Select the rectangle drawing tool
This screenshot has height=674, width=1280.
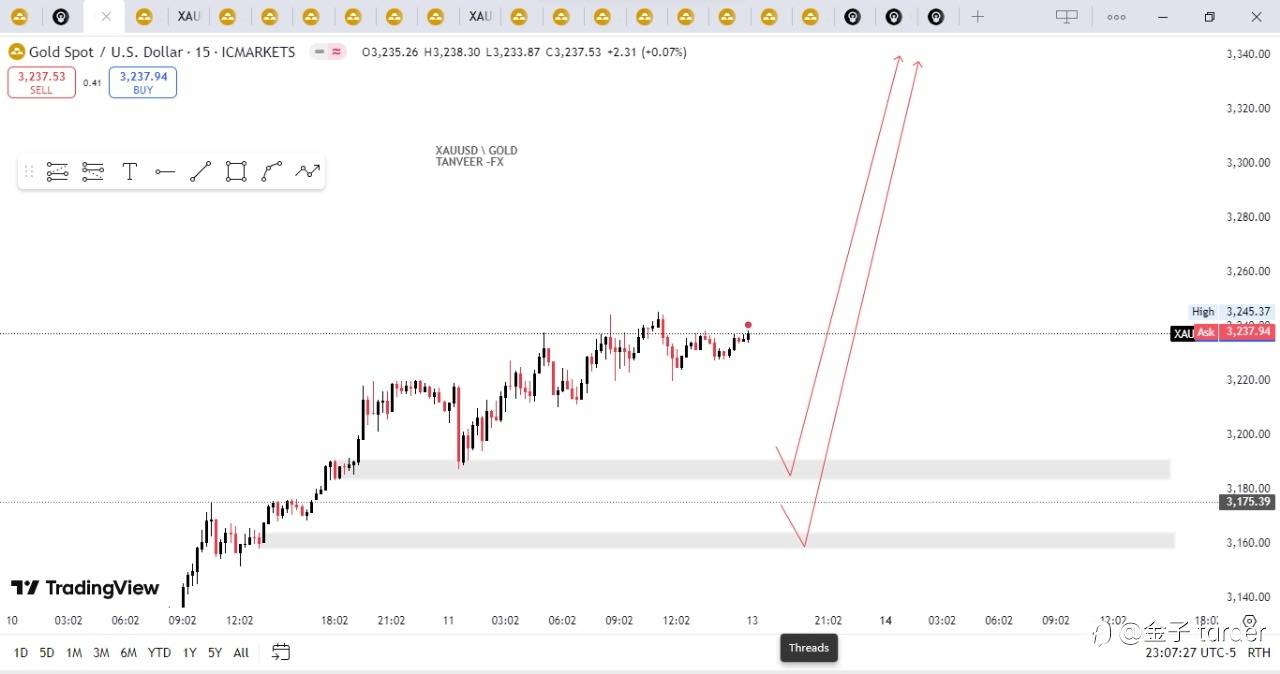(x=236, y=172)
